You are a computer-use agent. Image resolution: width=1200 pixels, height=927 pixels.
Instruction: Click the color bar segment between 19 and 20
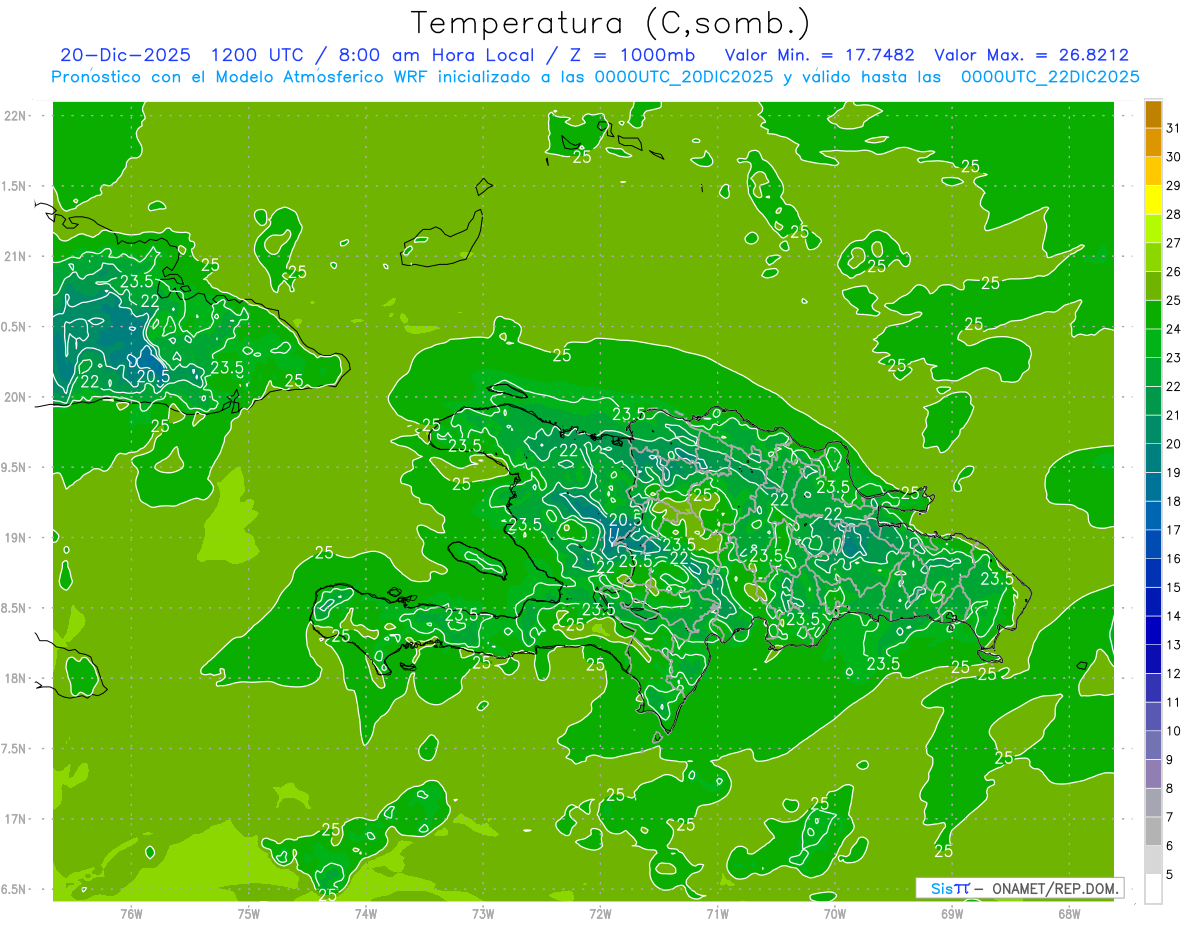coord(1153,459)
